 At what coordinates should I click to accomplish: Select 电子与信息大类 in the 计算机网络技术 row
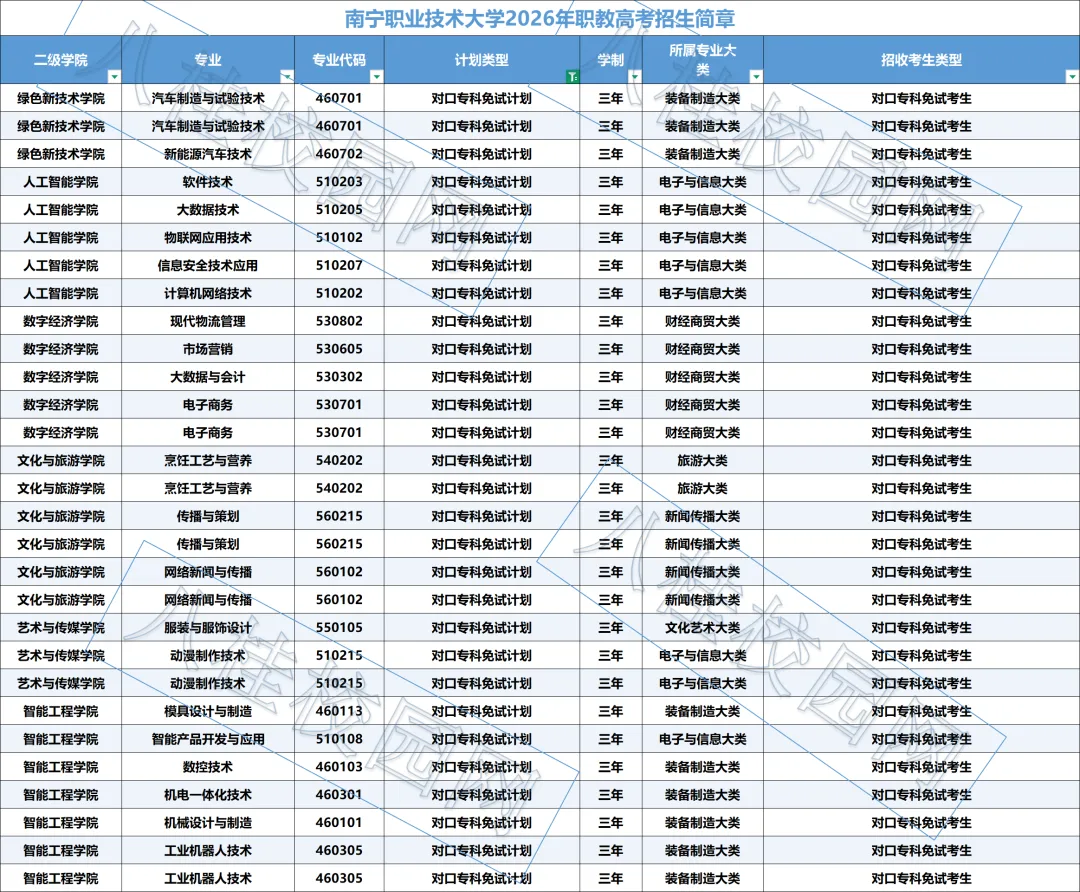tap(703, 293)
